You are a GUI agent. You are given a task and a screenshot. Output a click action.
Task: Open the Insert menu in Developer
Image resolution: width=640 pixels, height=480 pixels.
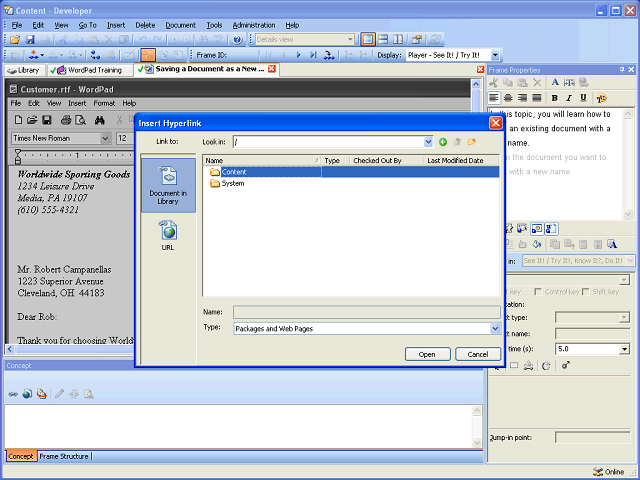click(x=116, y=25)
